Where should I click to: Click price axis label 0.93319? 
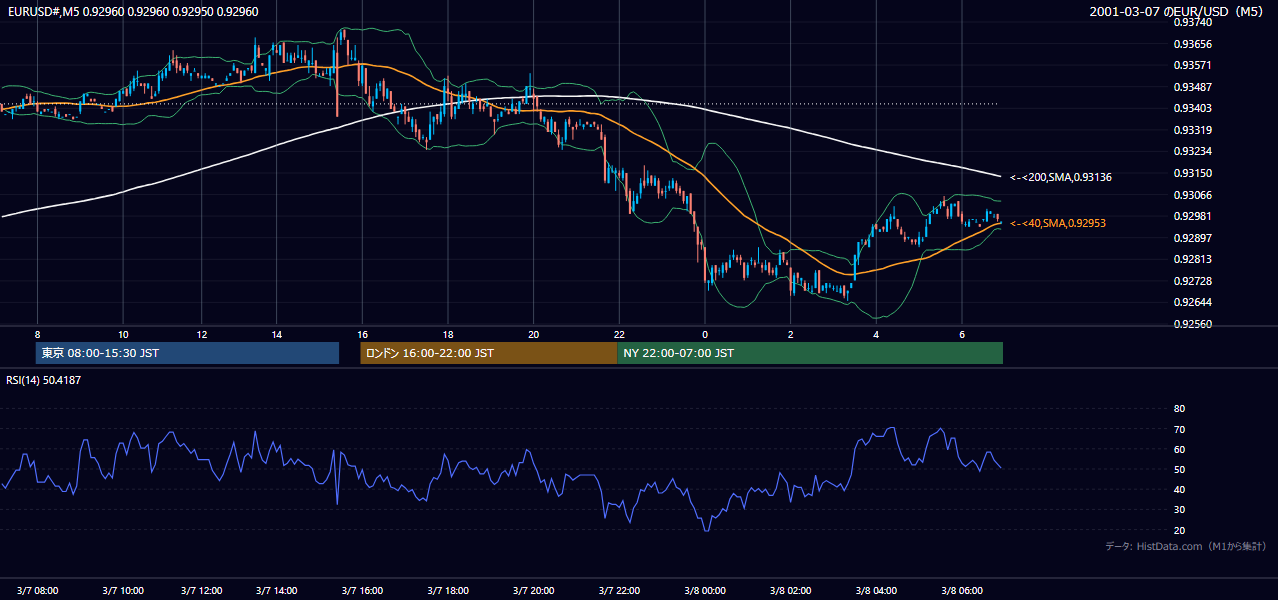(x=1194, y=130)
